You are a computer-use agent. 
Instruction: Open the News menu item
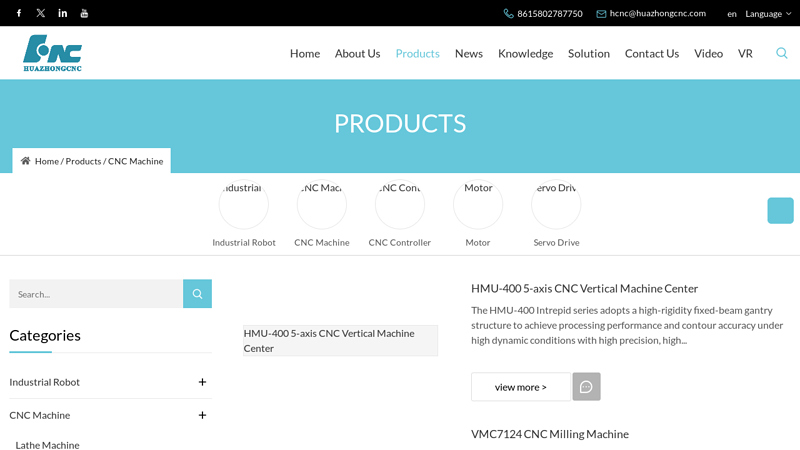point(469,54)
